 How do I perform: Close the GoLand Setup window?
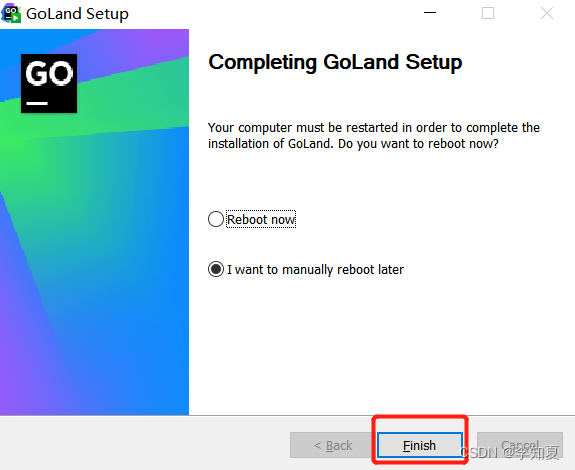tap(547, 13)
